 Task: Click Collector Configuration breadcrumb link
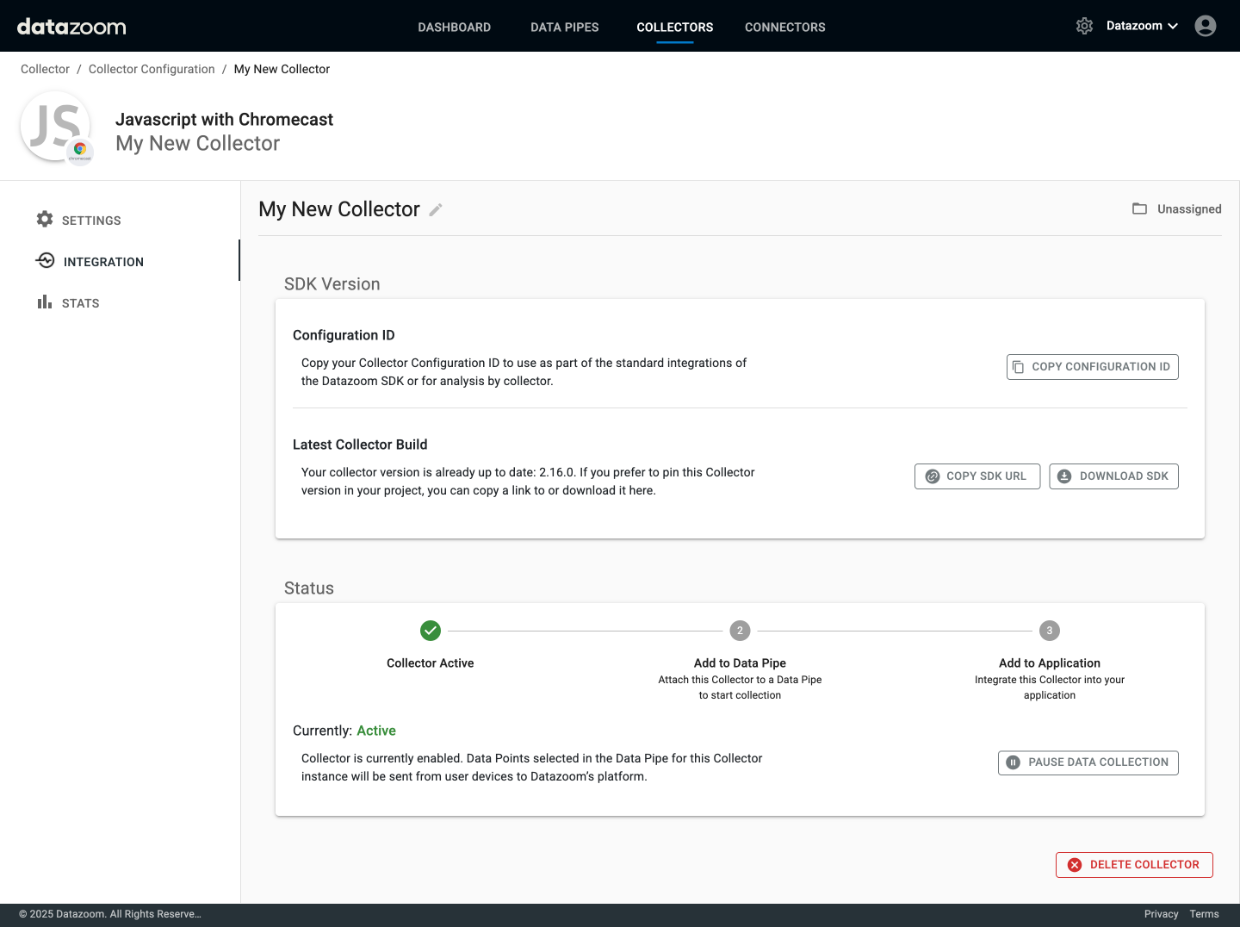151,69
